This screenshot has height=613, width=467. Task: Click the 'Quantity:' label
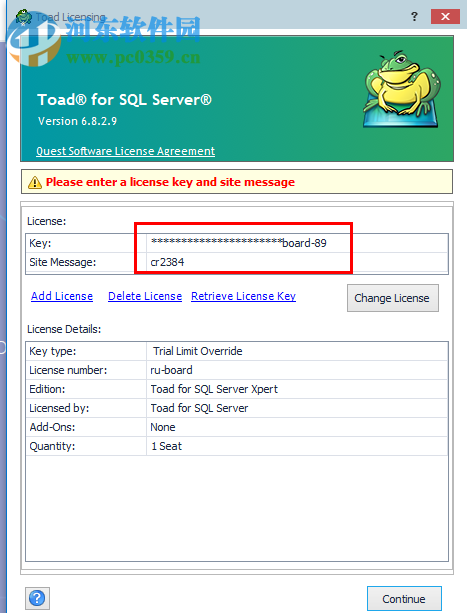[x=52, y=446]
